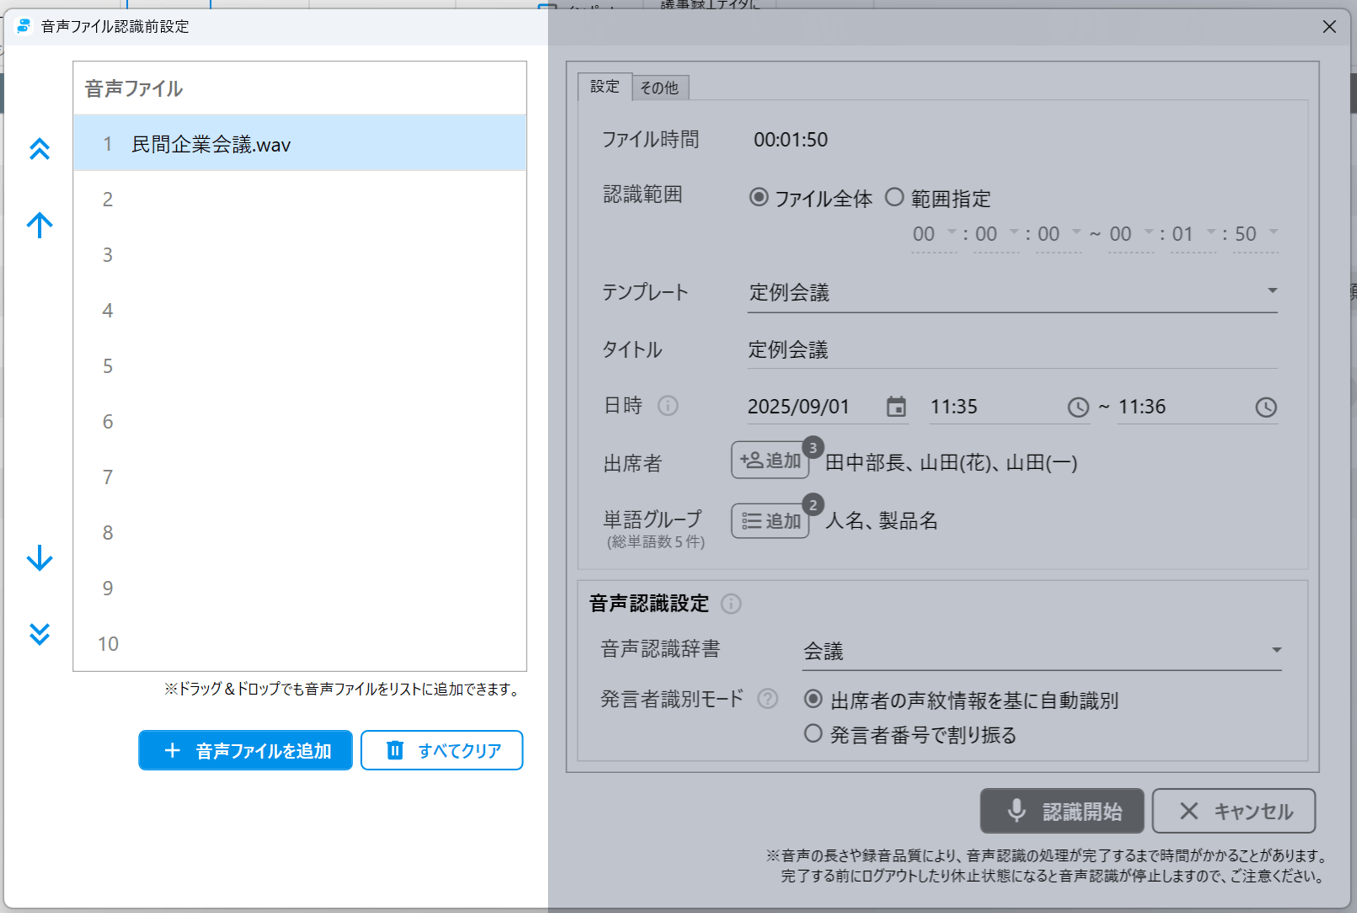Image resolution: width=1357 pixels, height=913 pixels.
Task: Switch to the 設定 tab
Action: tap(604, 87)
